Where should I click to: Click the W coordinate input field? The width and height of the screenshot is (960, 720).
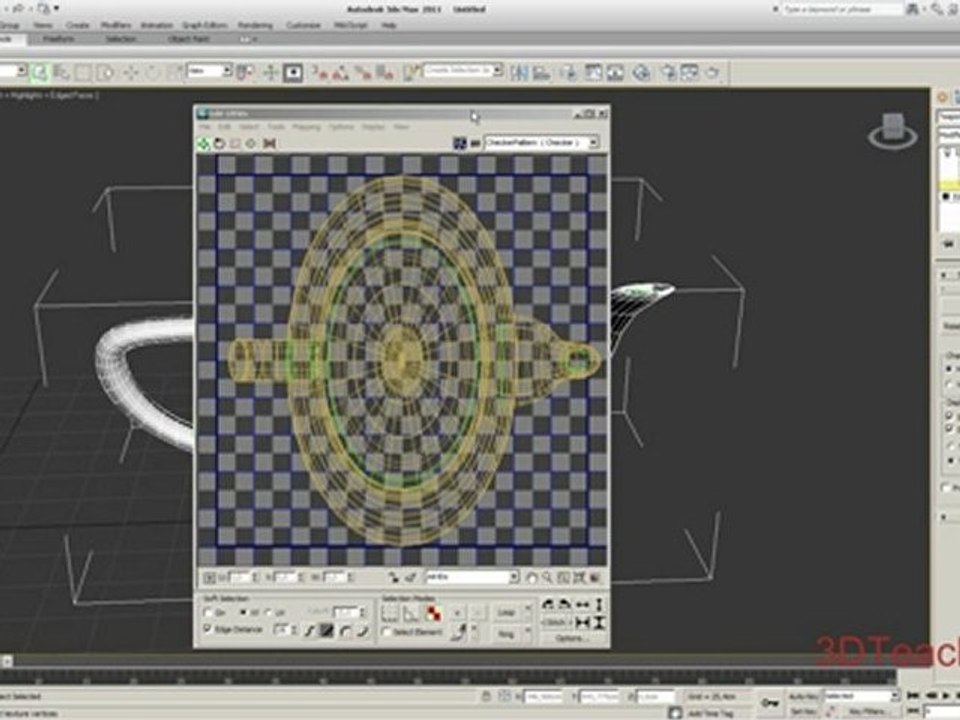click(x=334, y=577)
